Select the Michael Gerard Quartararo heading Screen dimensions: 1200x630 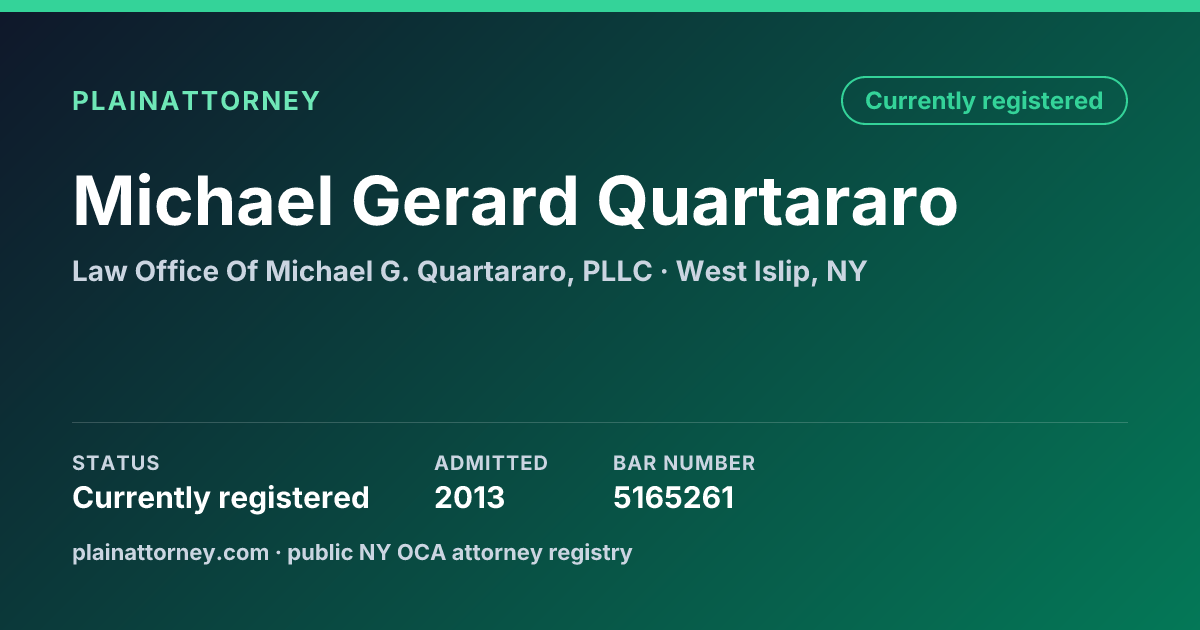pos(515,201)
